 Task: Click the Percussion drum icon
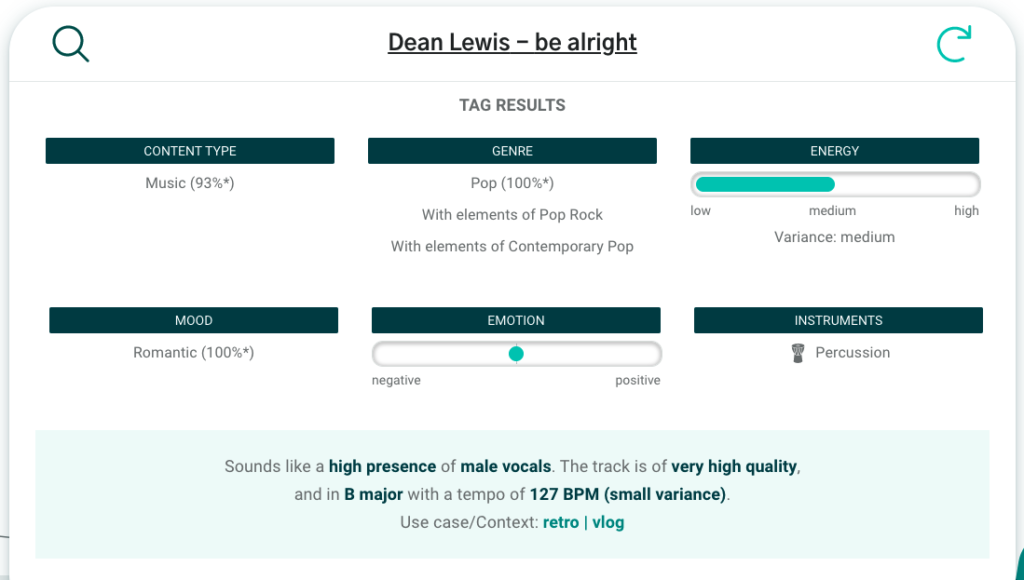(797, 353)
